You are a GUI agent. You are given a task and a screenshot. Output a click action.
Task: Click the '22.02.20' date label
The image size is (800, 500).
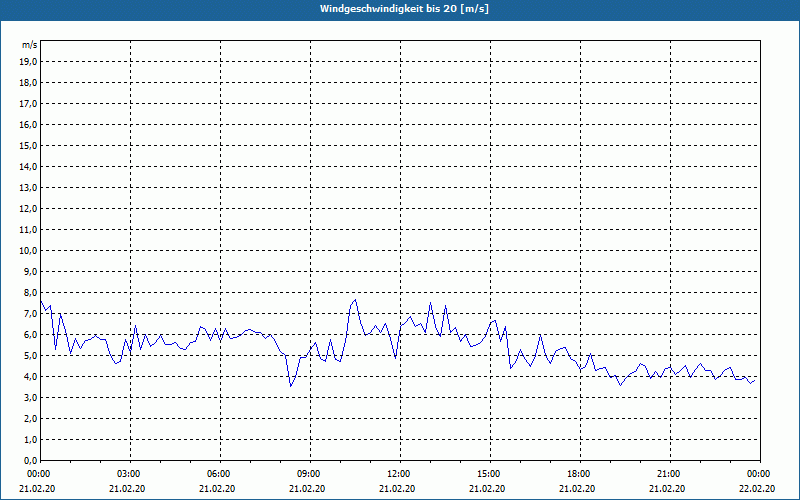coord(757,489)
